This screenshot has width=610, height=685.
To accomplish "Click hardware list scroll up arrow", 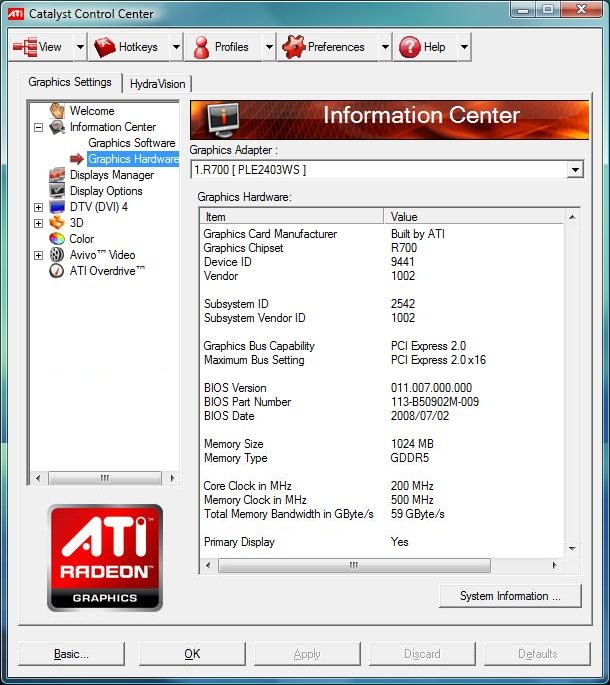I will pyautogui.click(x=572, y=217).
